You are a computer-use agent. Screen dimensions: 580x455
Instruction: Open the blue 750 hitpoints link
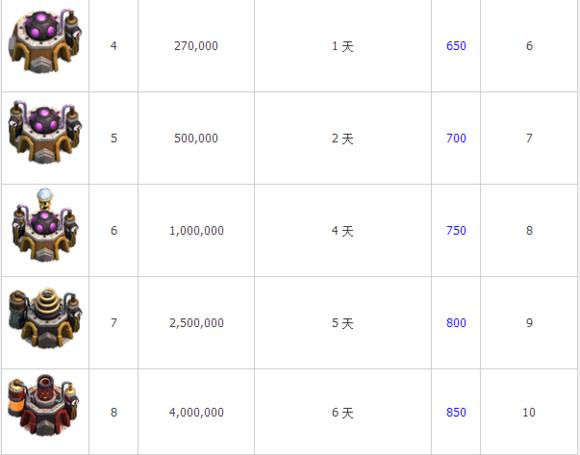click(456, 231)
